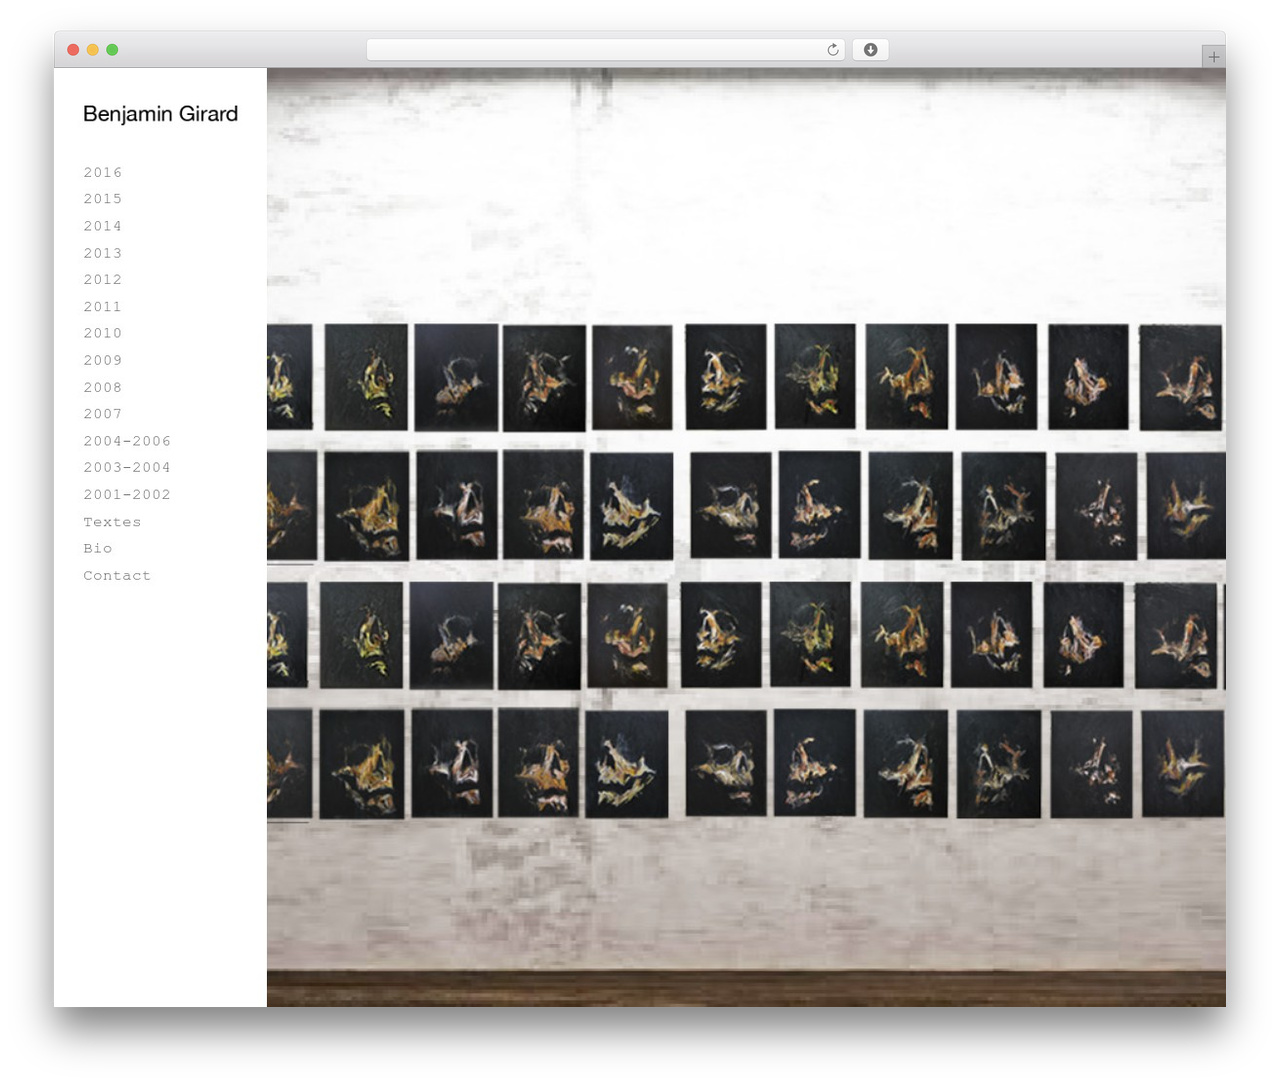Select 2011 in the sidebar
The image size is (1280, 1084).
[x=103, y=307]
